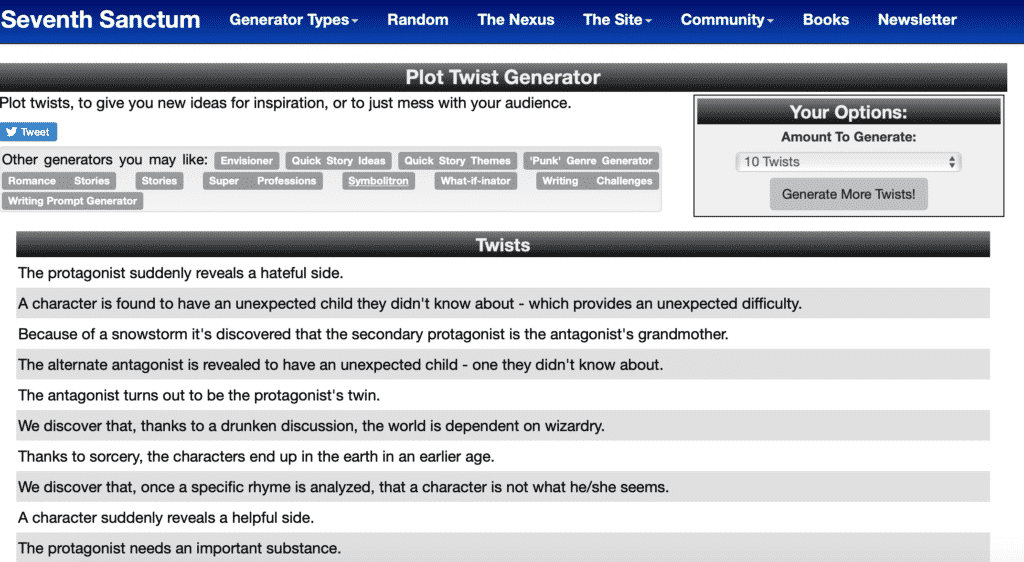The height and width of the screenshot is (562, 1024).
Task: Click Generate More Twists! button
Action: [848, 194]
